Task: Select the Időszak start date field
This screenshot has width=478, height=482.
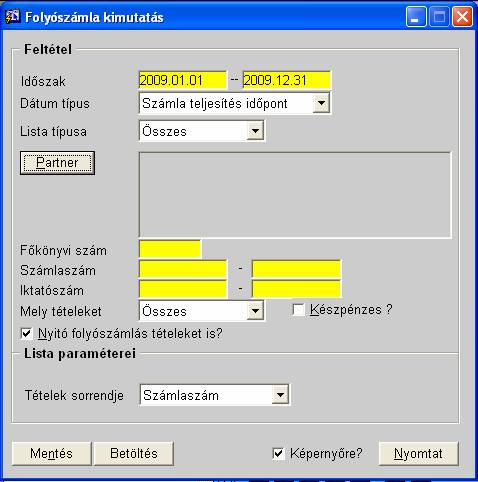Action: [x=182, y=80]
